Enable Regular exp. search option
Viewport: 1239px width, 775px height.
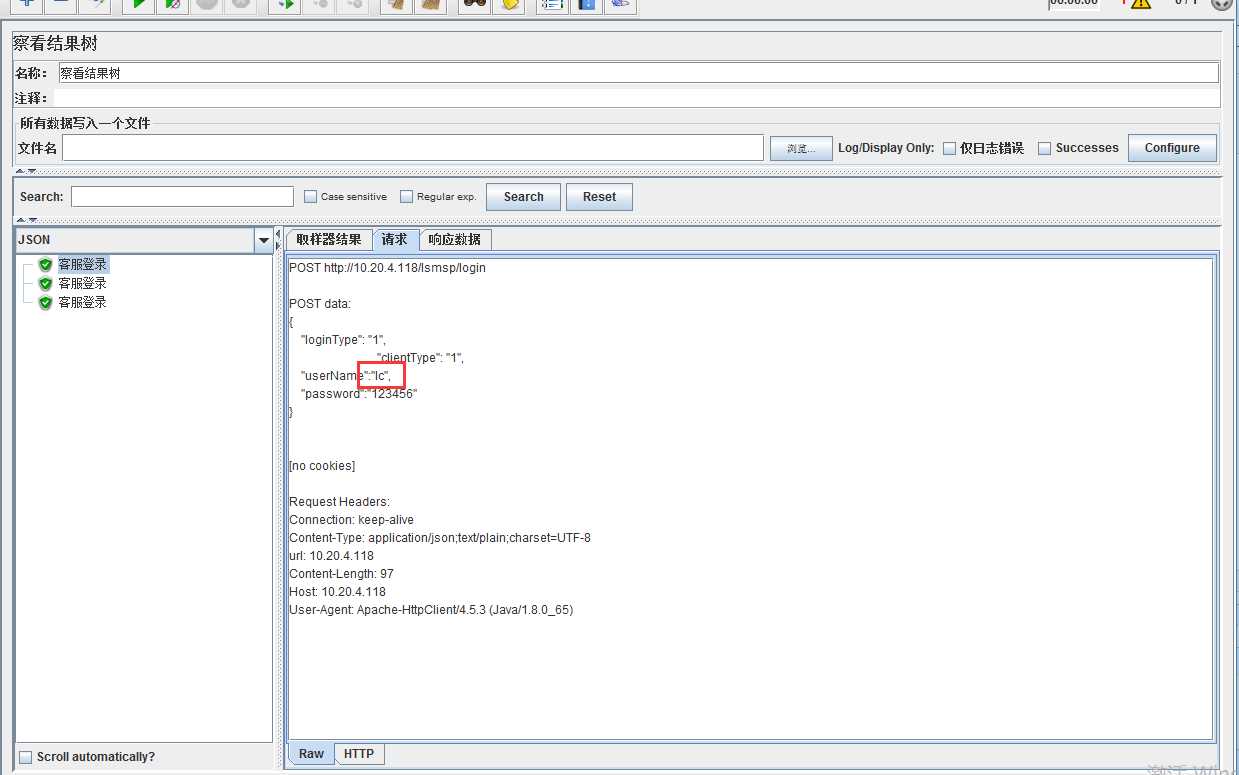406,197
